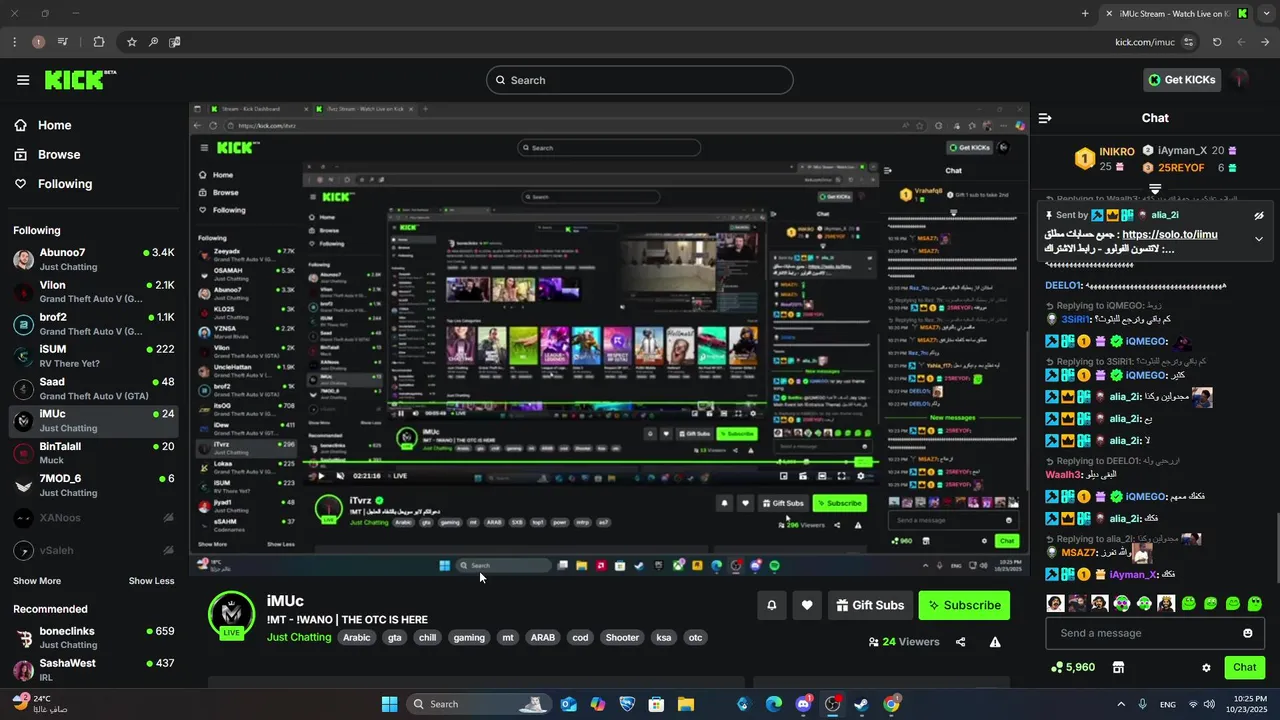Open the browser profile avatar in the toolbar
1280x720 pixels.
point(39,42)
